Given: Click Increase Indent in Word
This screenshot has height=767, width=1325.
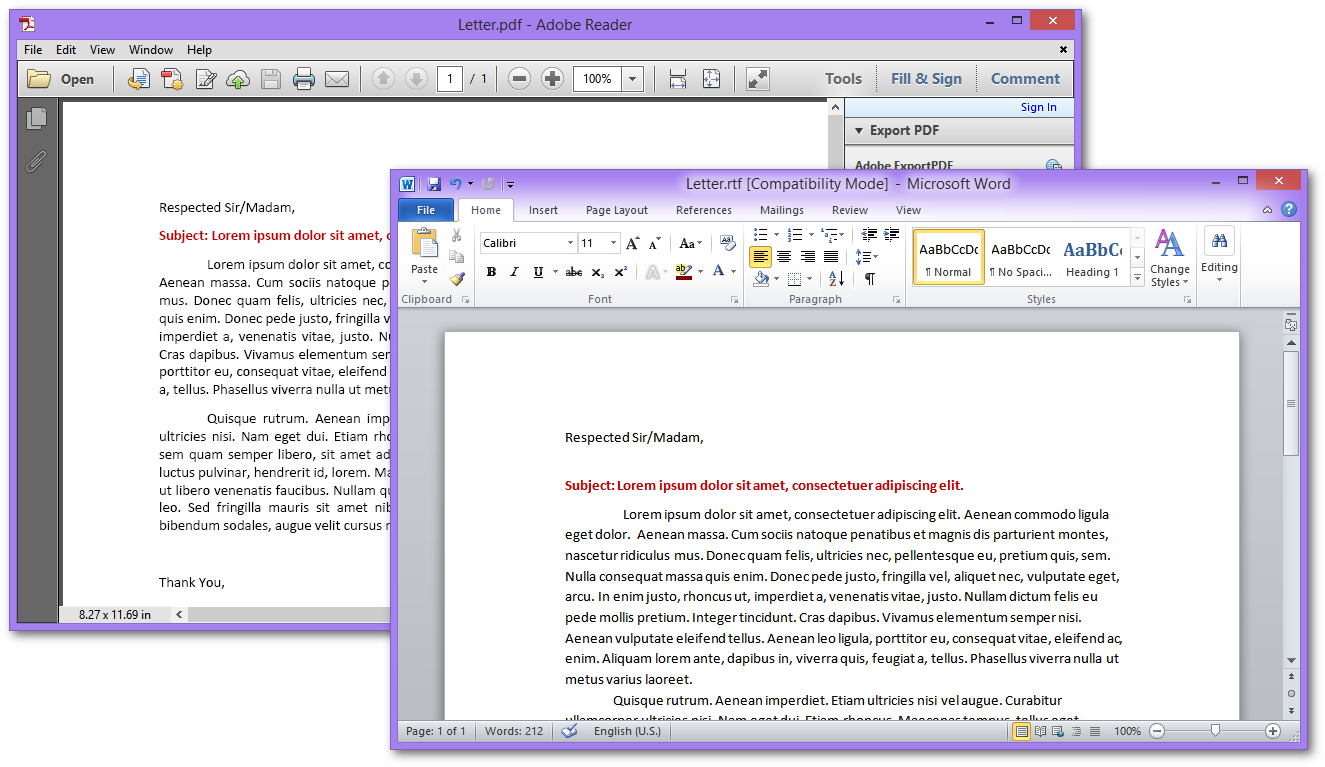Looking at the screenshot, I should (x=891, y=235).
